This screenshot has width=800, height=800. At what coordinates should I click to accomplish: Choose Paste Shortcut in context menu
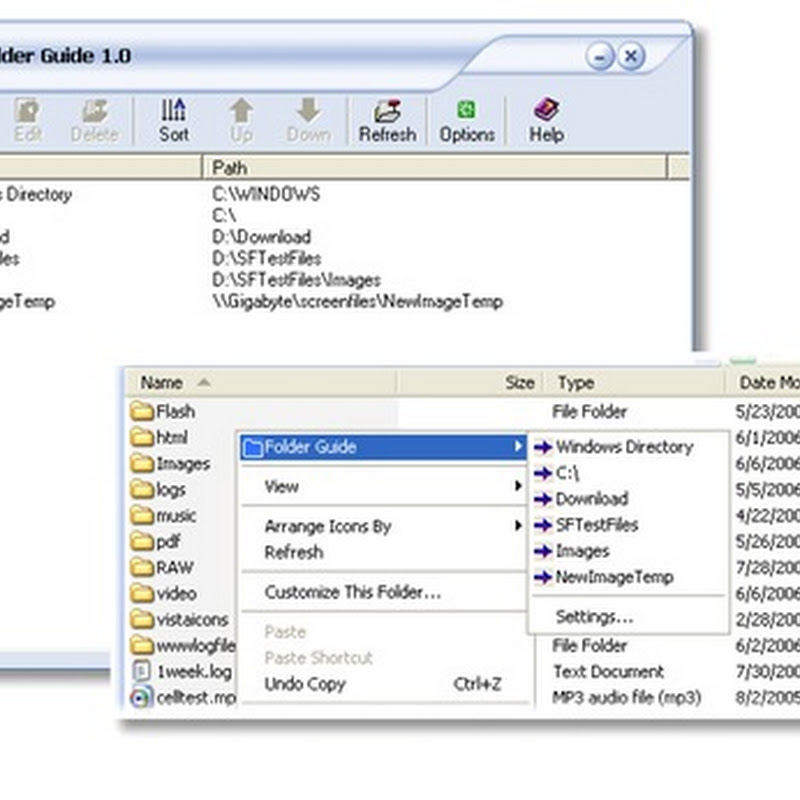[x=383, y=658]
